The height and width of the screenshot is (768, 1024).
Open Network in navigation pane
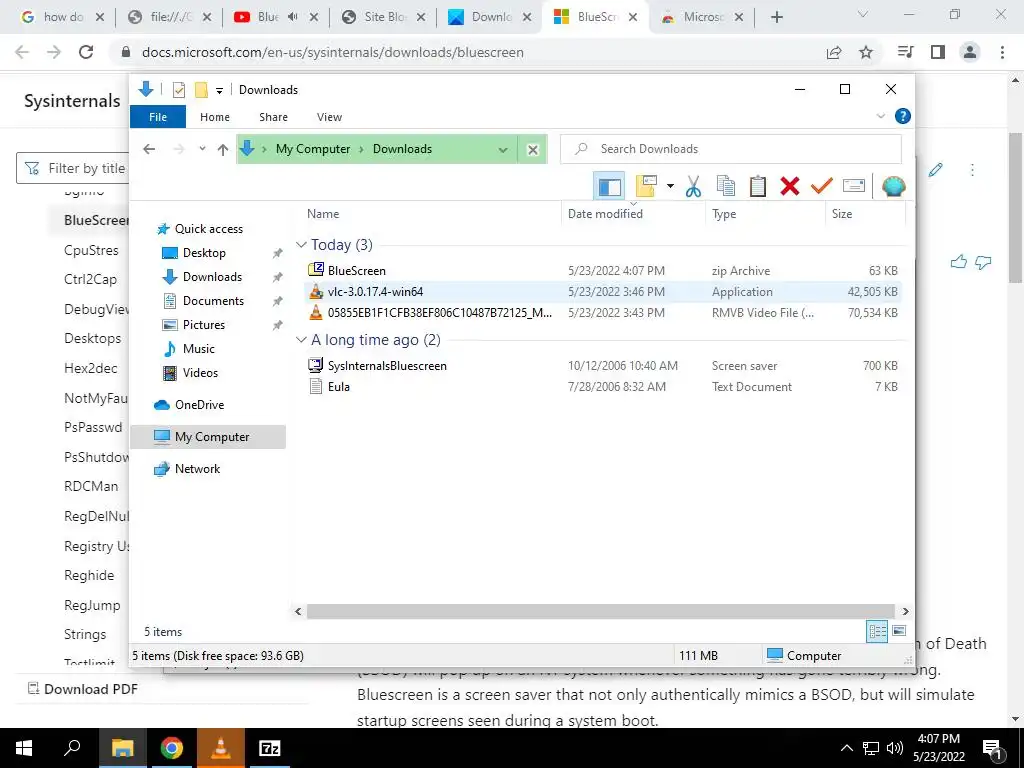pyautogui.click(x=187, y=469)
